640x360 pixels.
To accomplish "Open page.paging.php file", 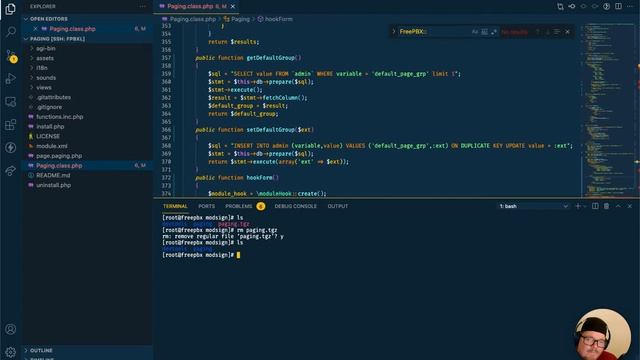I will (59, 156).
